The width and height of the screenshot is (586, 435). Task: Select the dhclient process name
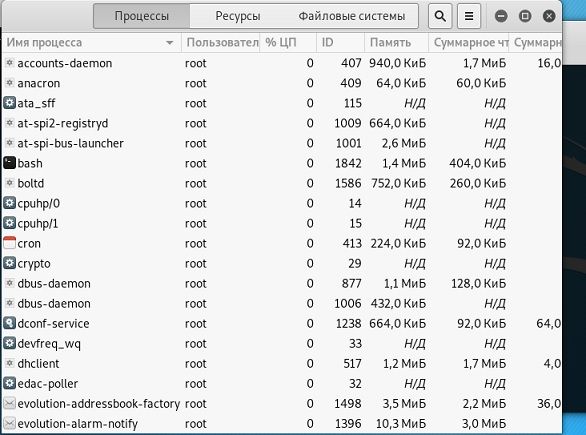click(x=38, y=364)
